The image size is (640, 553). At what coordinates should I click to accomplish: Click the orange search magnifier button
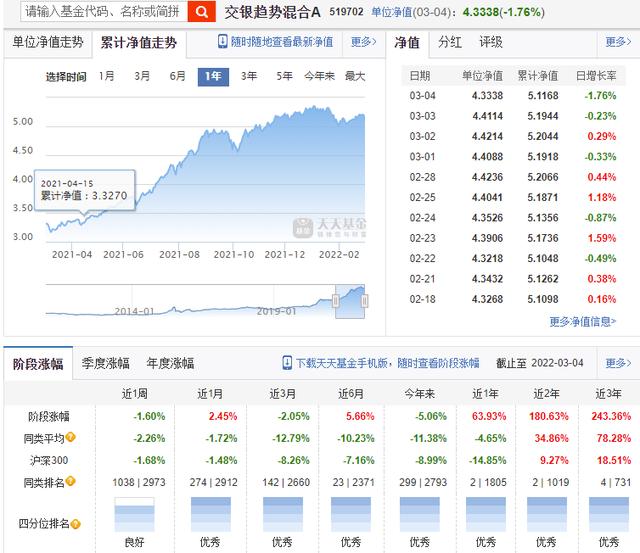pyautogui.click(x=202, y=11)
